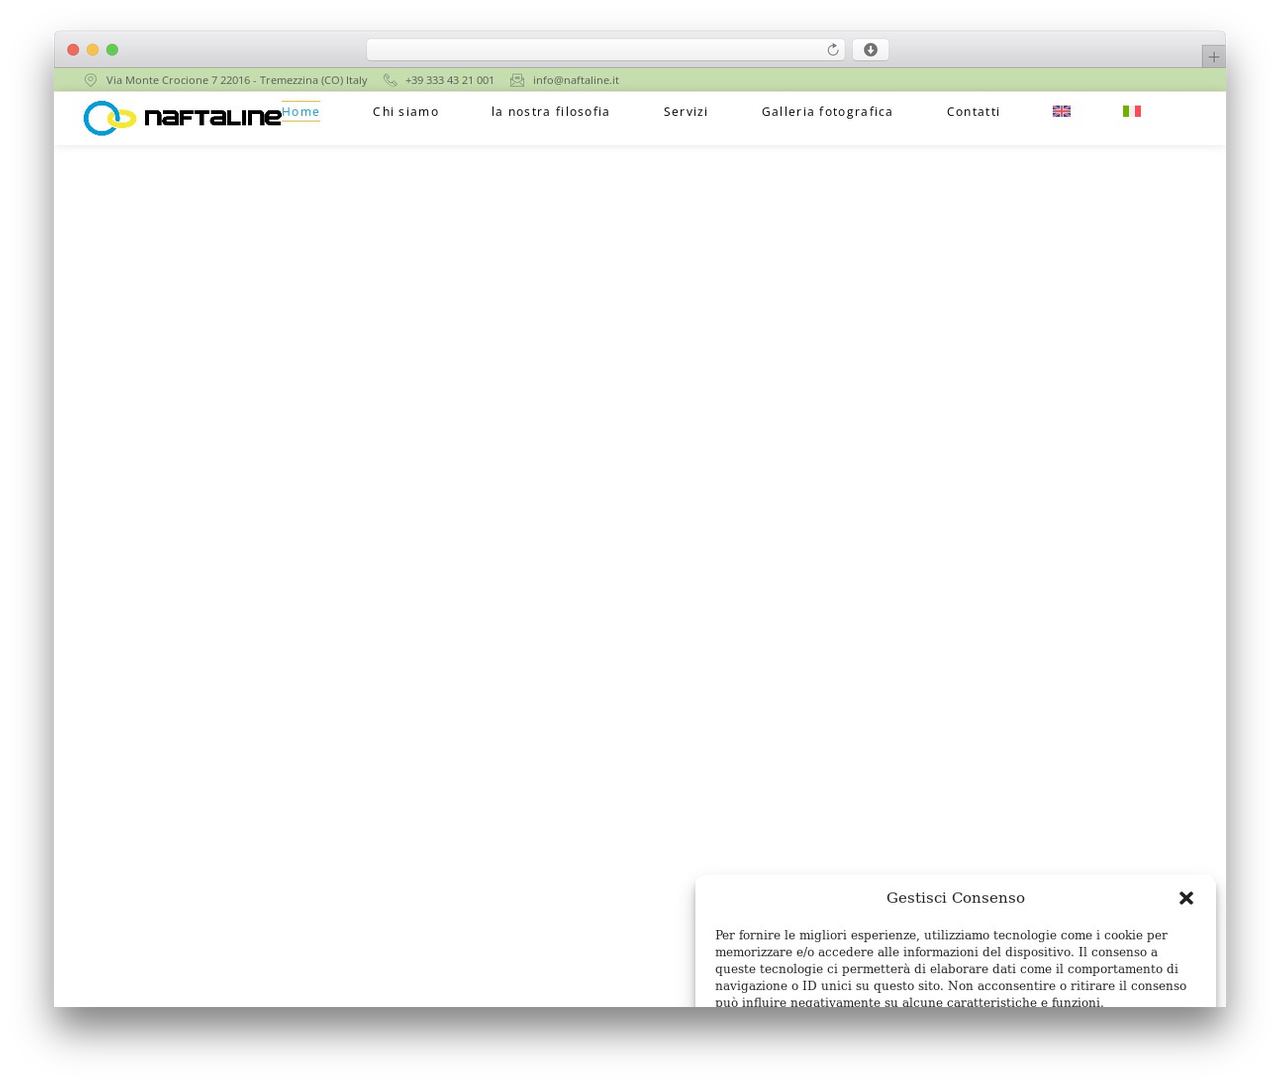Image resolution: width=1280 pixels, height=1084 pixels.
Task: Minimize the browser window with yellow button
Action: (93, 50)
